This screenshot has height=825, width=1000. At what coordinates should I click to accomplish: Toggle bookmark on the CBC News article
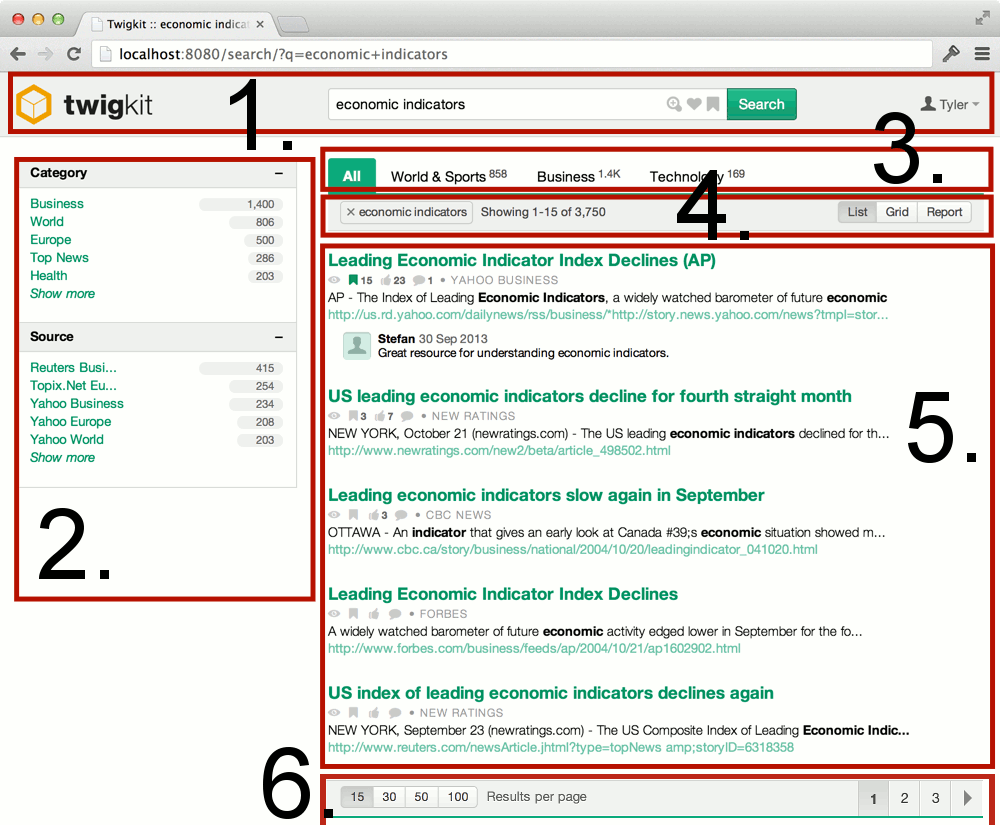coord(352,515)
